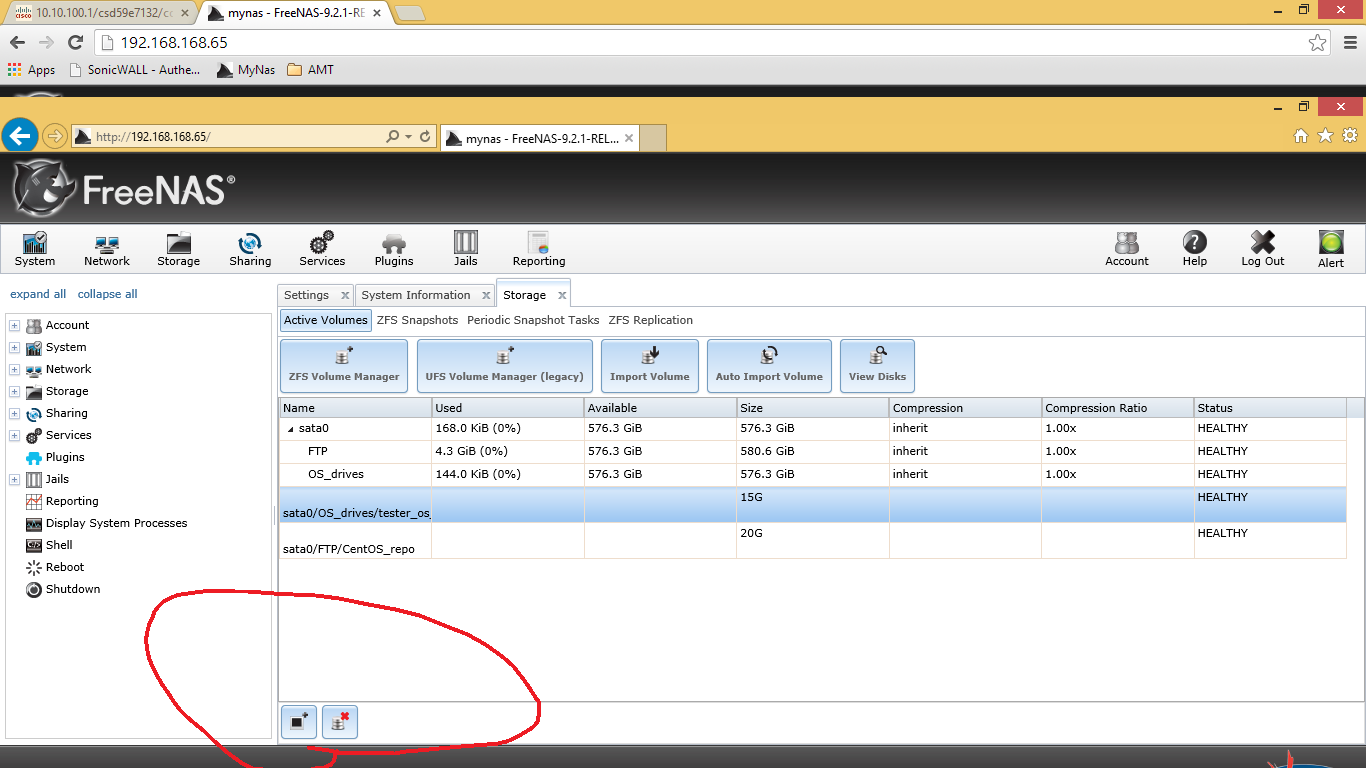Close the Storage tab
This screenshot has width=1366, height=768.
[562, 296]
